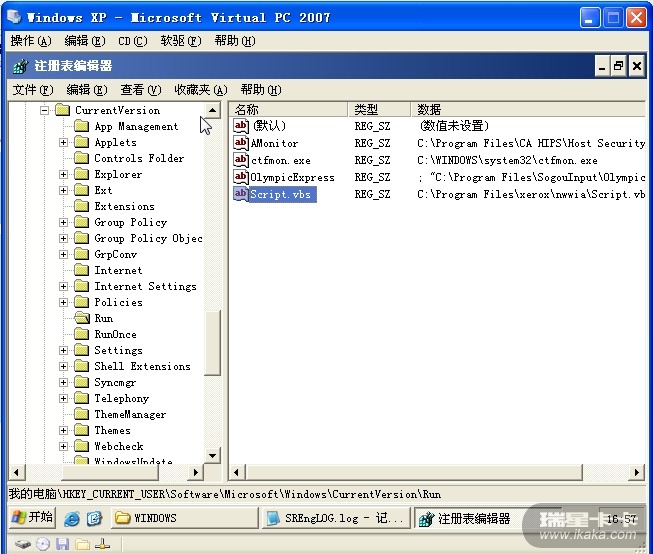Select the open Run folder icon
The width and height of the screenshot is (653, 554).
click(82, 318)
